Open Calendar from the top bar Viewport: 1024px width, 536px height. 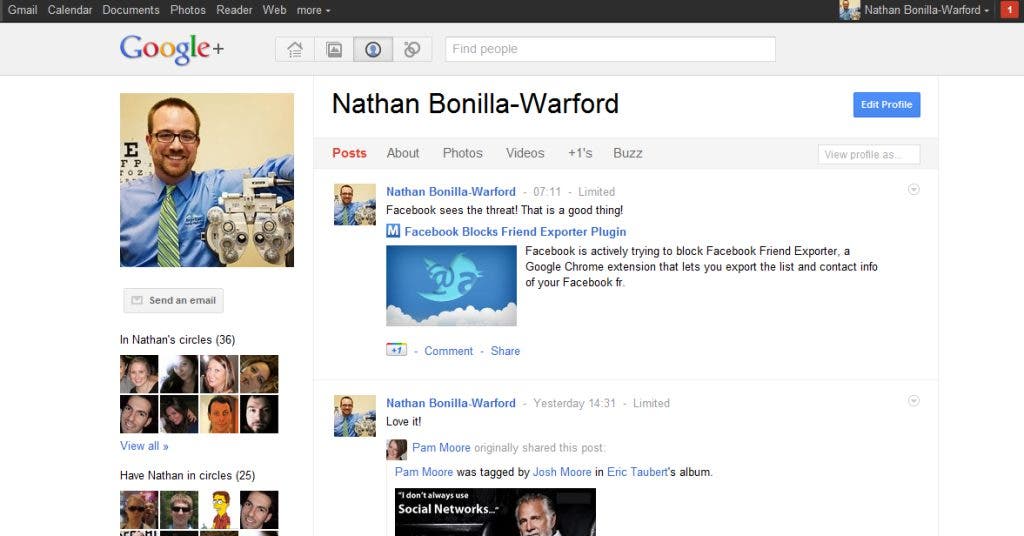point(70,10)
